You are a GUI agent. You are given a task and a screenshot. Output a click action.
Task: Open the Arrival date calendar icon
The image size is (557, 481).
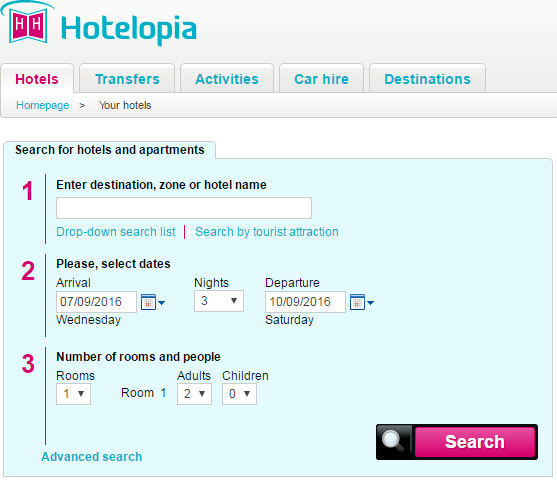tap(153, 302)
